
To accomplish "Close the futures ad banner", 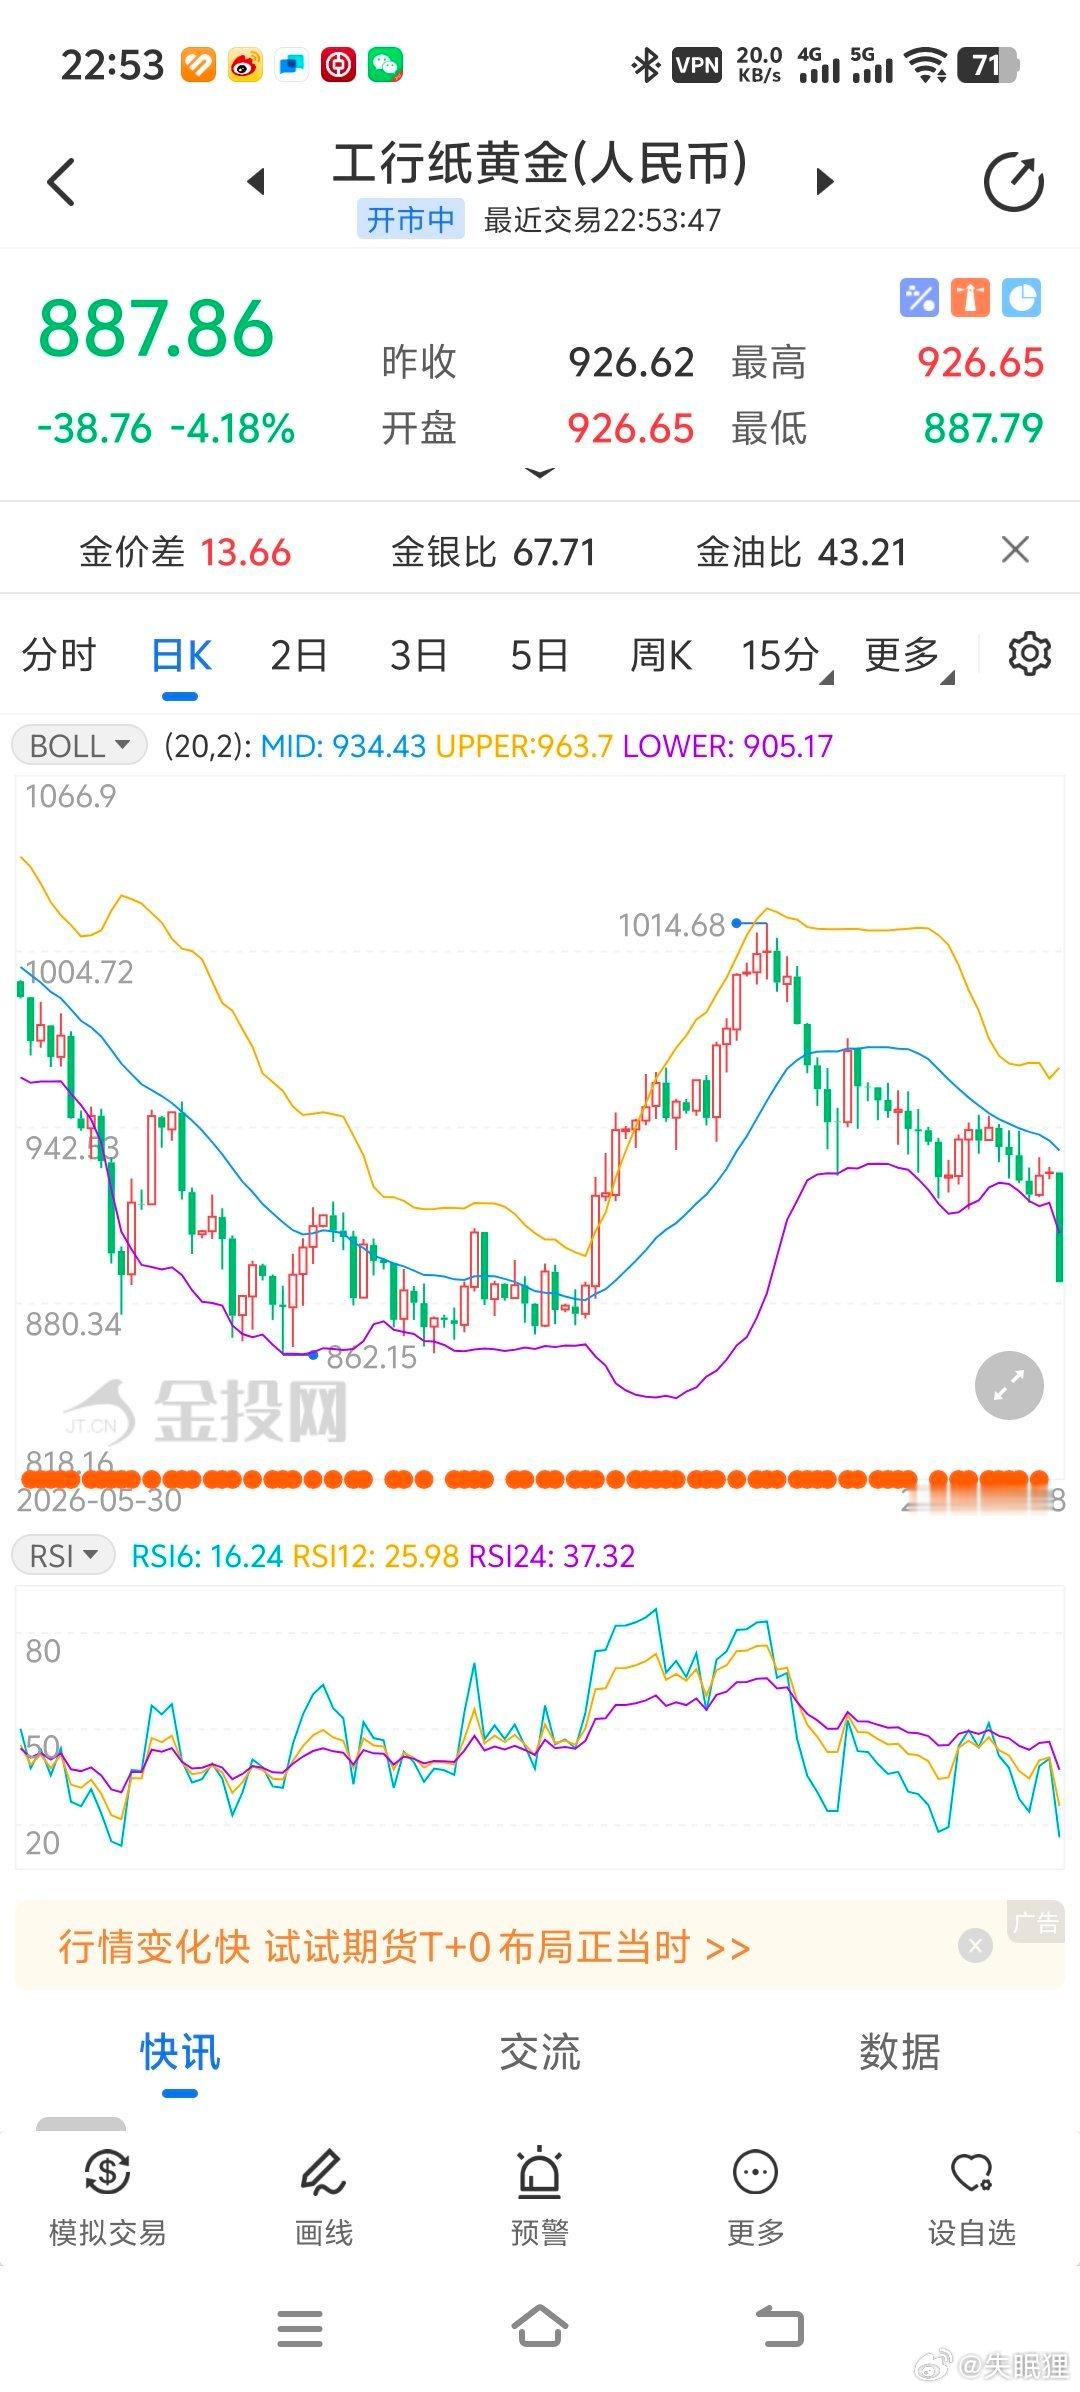I will 975,1945.
